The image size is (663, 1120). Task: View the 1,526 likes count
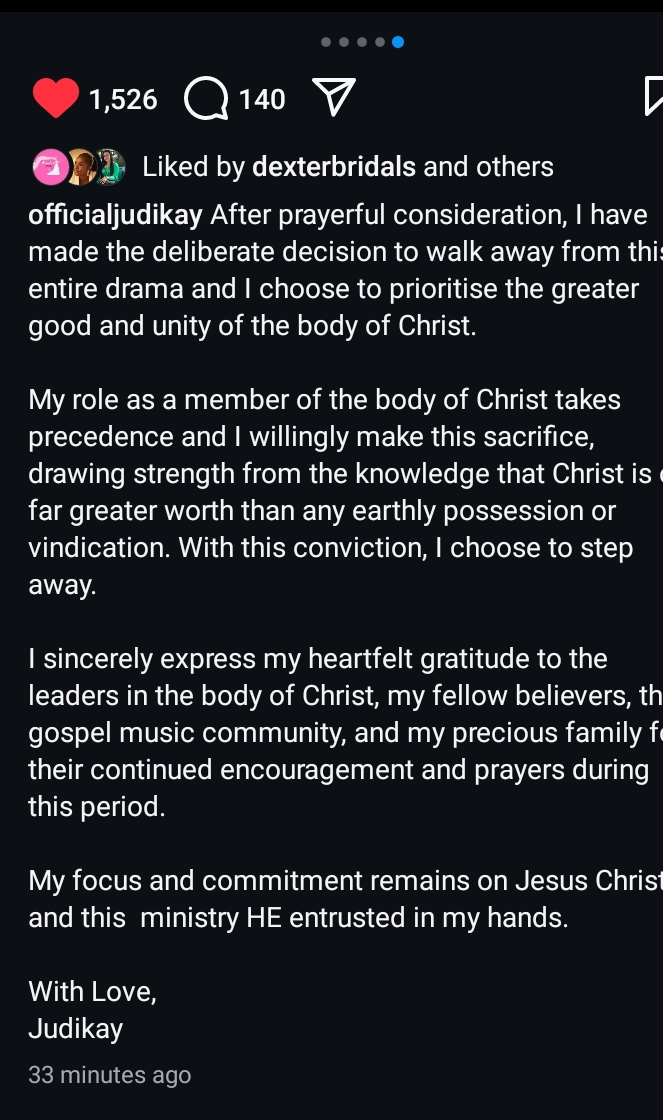pyautogui.click(x=123, y=99)
